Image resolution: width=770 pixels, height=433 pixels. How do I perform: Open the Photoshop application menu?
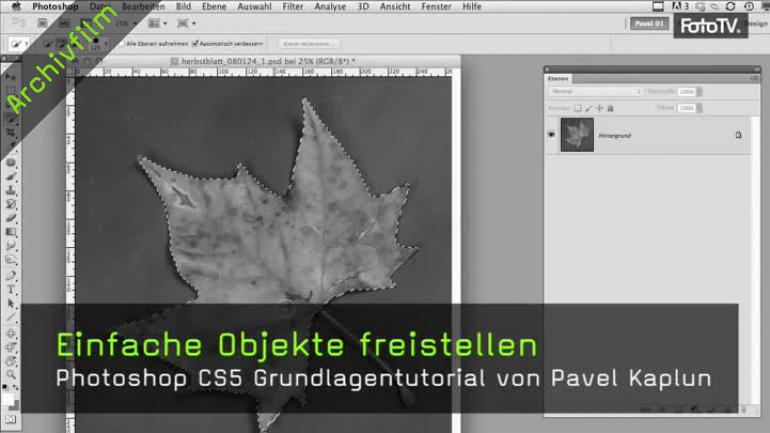pos(55,6)
